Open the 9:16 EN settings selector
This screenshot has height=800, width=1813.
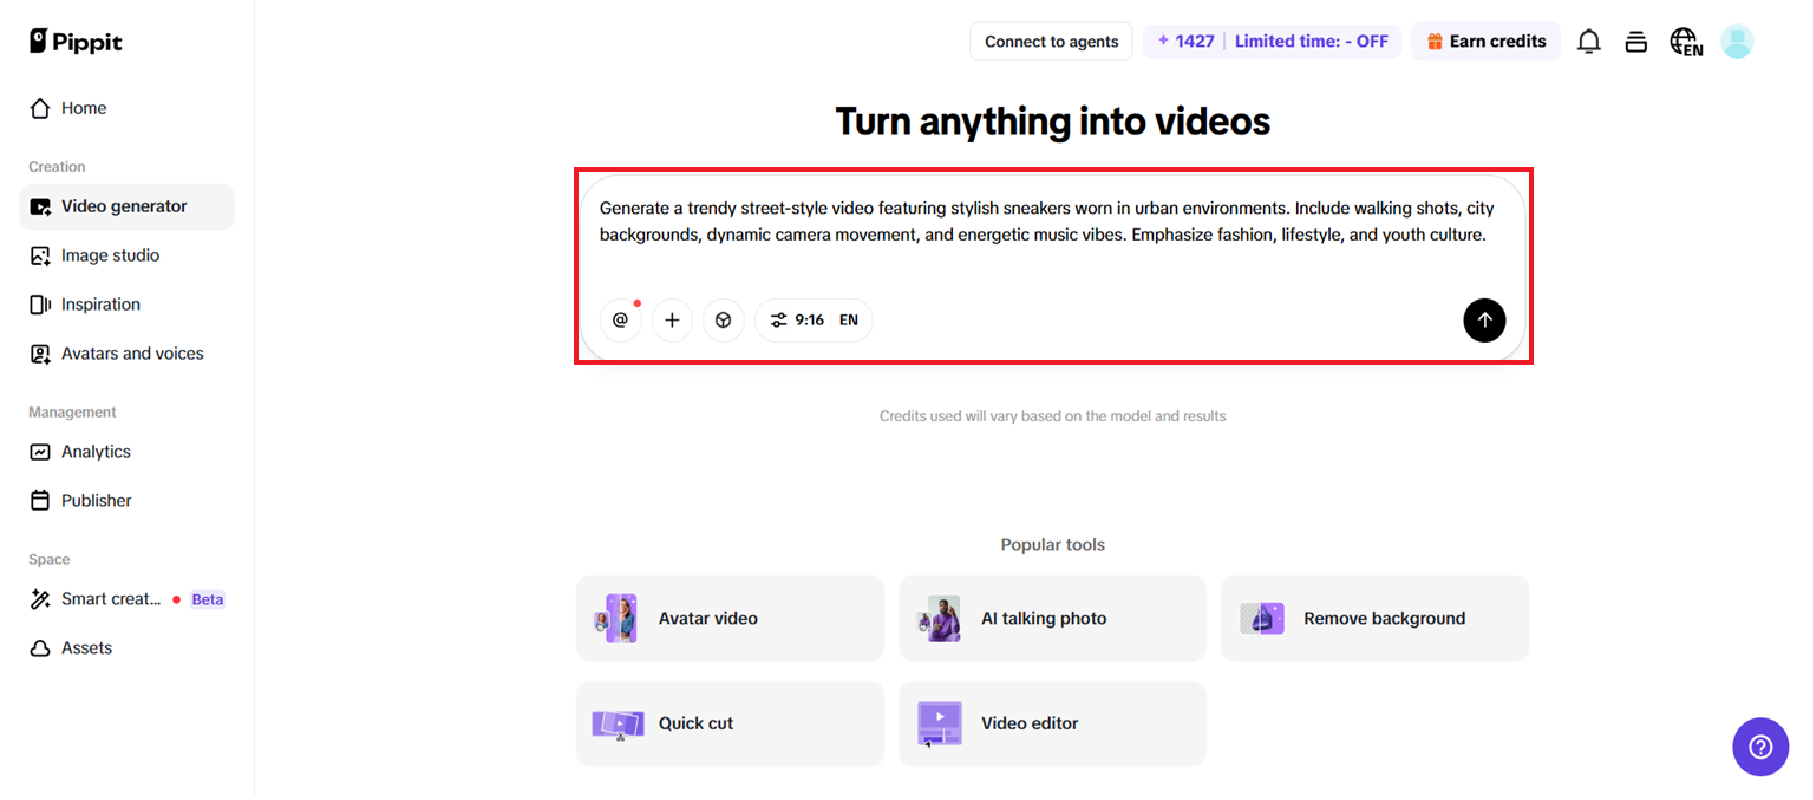pyautogui.click(x=814, y=320)
